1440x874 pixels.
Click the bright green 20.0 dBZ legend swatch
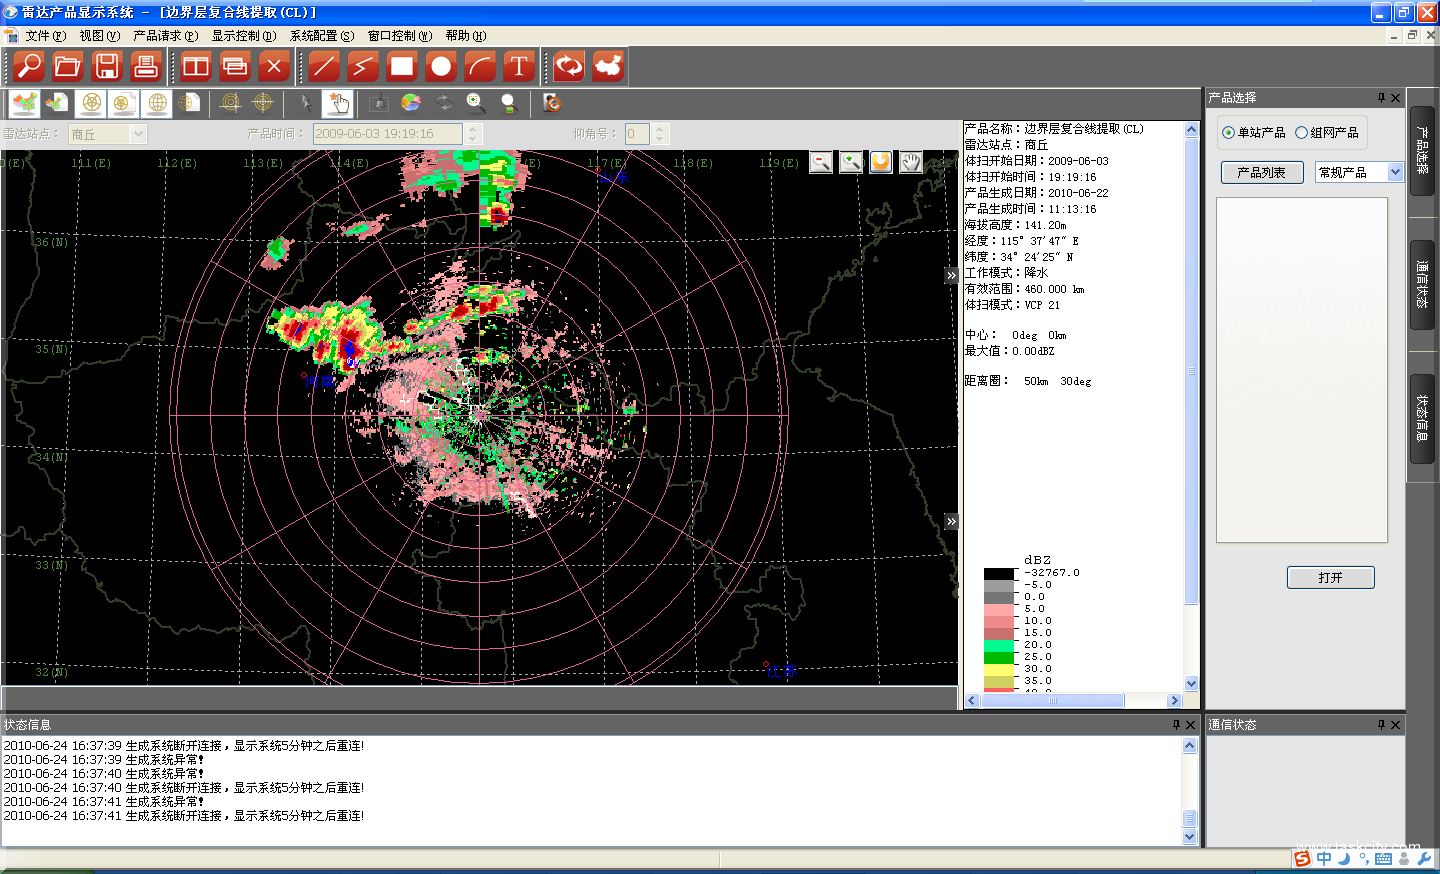999,645
